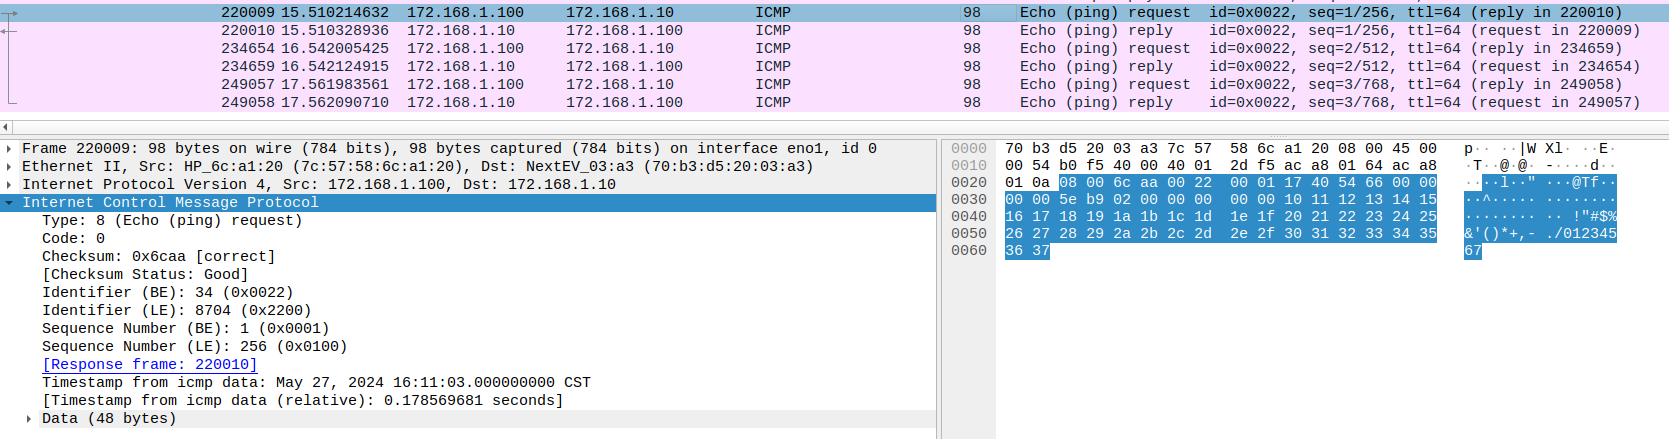The width and height of the screenshot is (1669, 439).
Task: Select the Checksum: 0x6caa field
Action: coord(468,257)
